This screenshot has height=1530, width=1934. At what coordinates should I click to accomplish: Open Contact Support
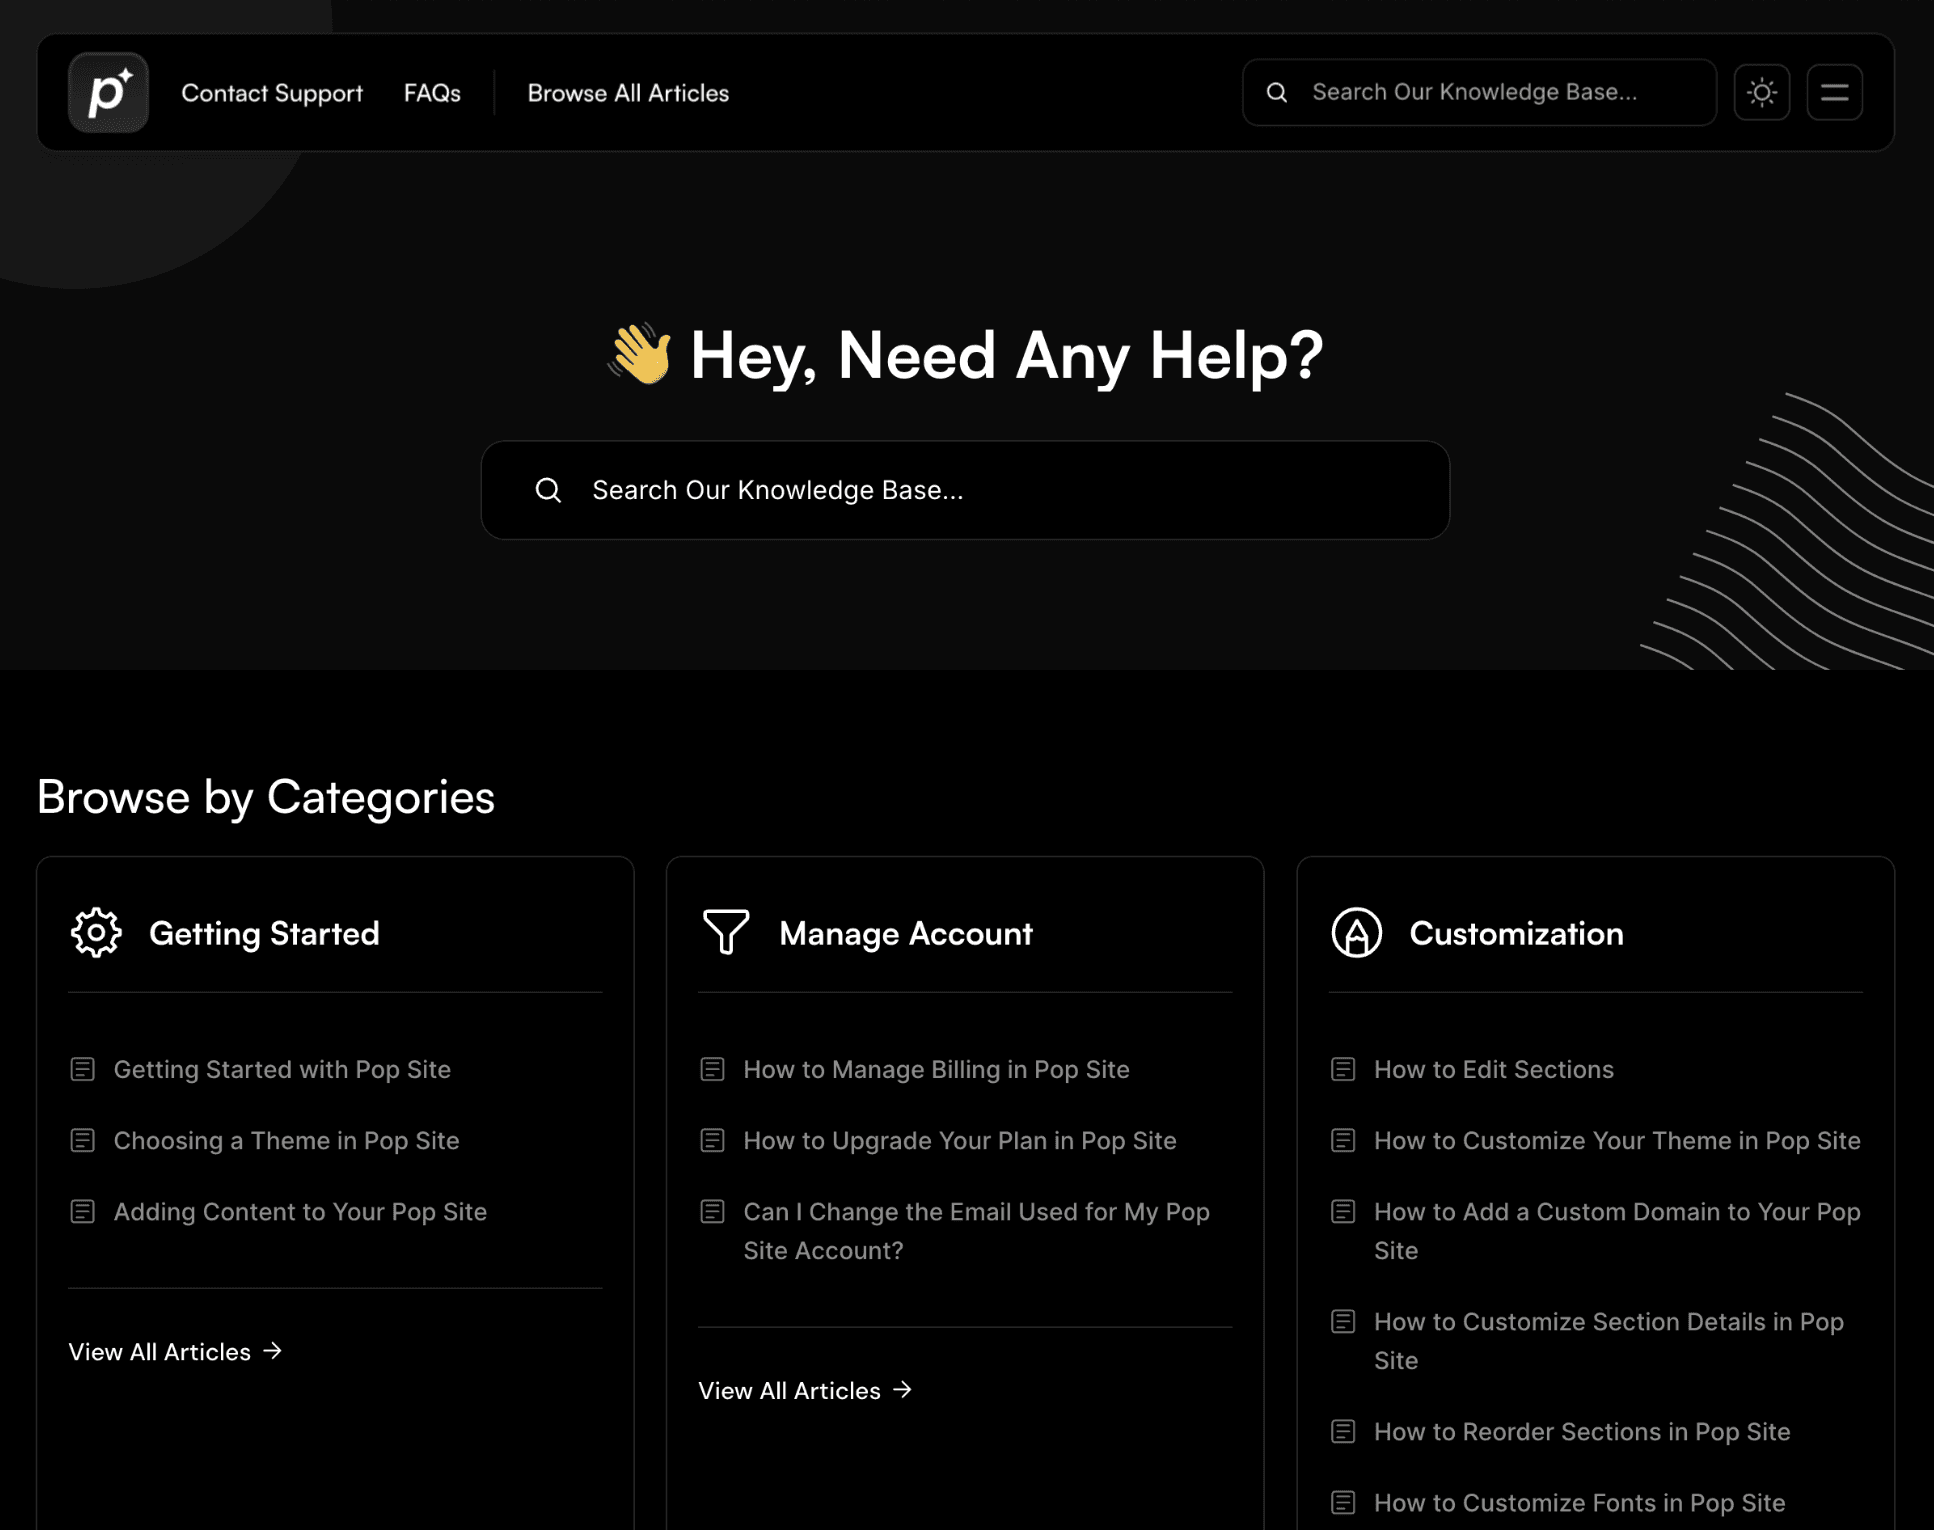(x=271, y=92)
